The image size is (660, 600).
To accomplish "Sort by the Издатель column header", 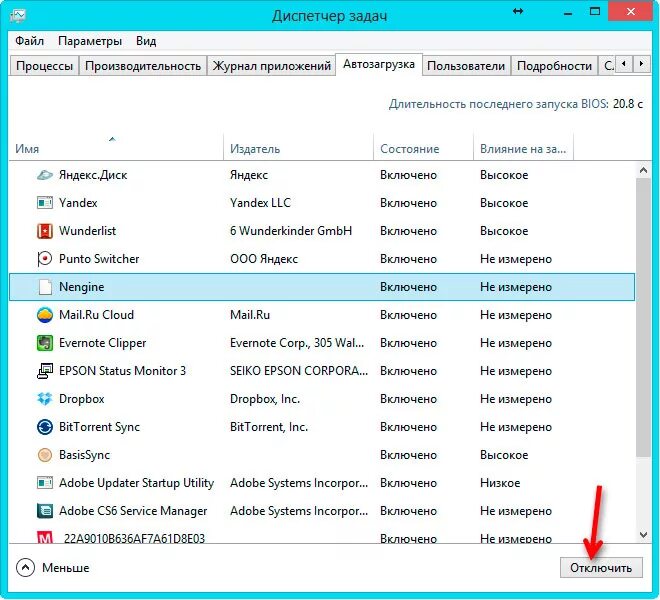I will (298, 148).
